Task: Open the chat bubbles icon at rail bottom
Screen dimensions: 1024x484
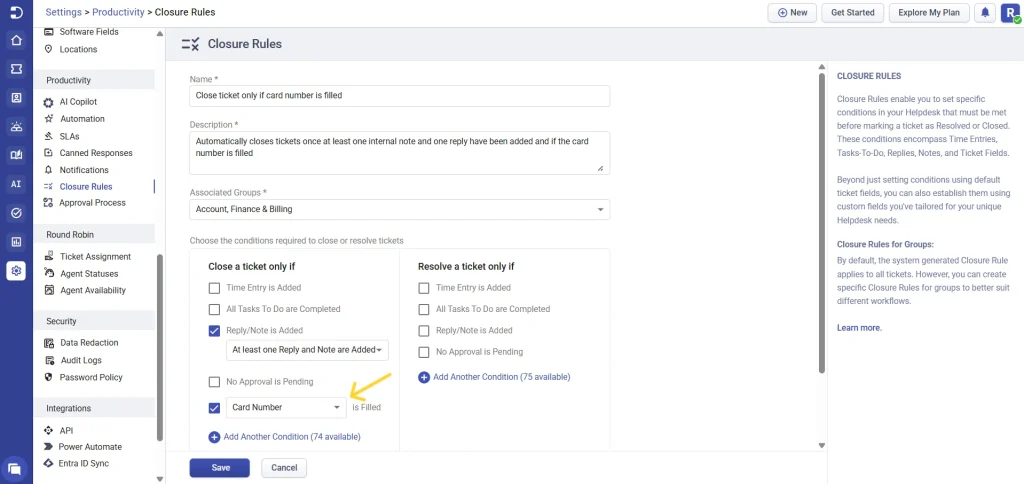Action: click(16, 468)
